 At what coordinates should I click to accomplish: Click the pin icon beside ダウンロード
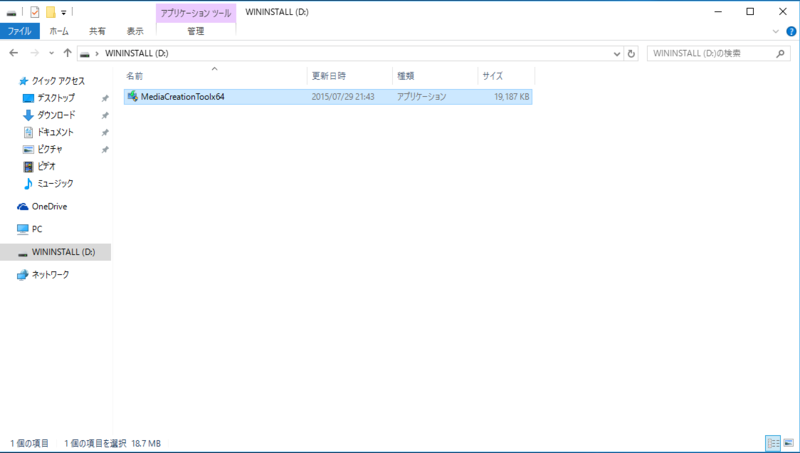[x=105, y=116]
